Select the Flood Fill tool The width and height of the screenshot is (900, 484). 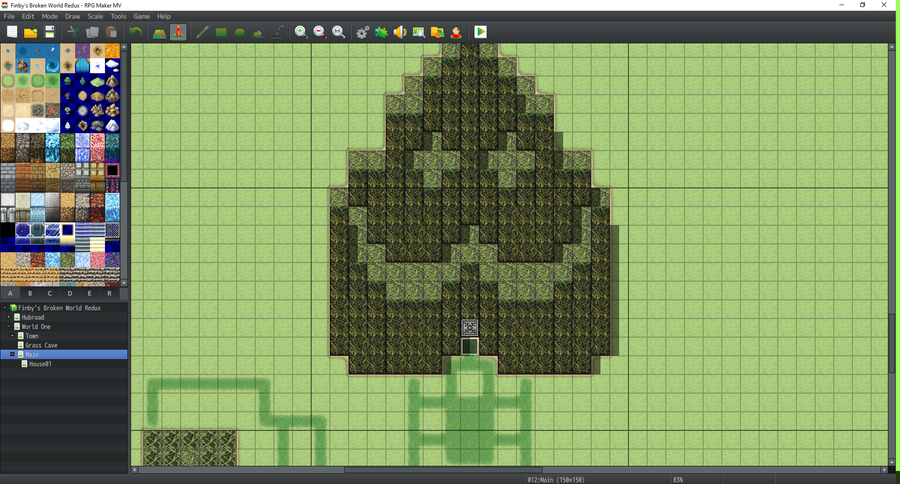[x=258, y=32]
